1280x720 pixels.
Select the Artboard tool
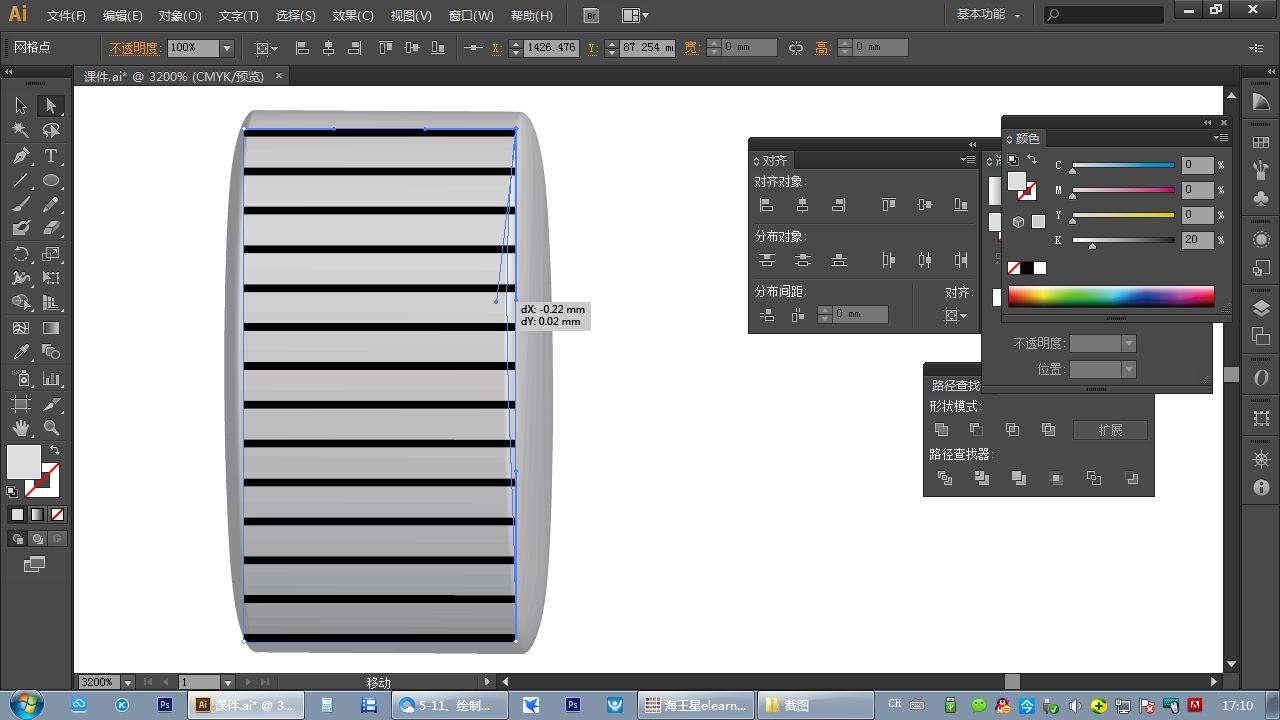click(21, 404)
